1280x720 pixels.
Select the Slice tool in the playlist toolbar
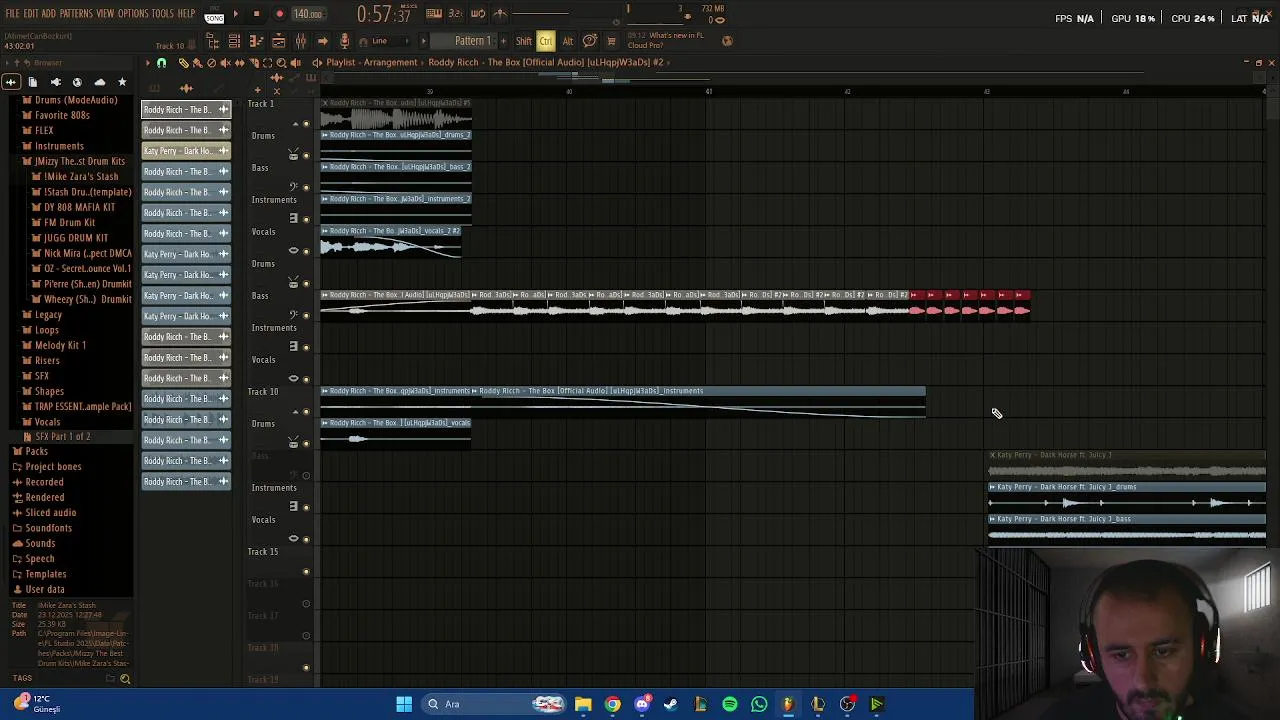tap(253, 63)
